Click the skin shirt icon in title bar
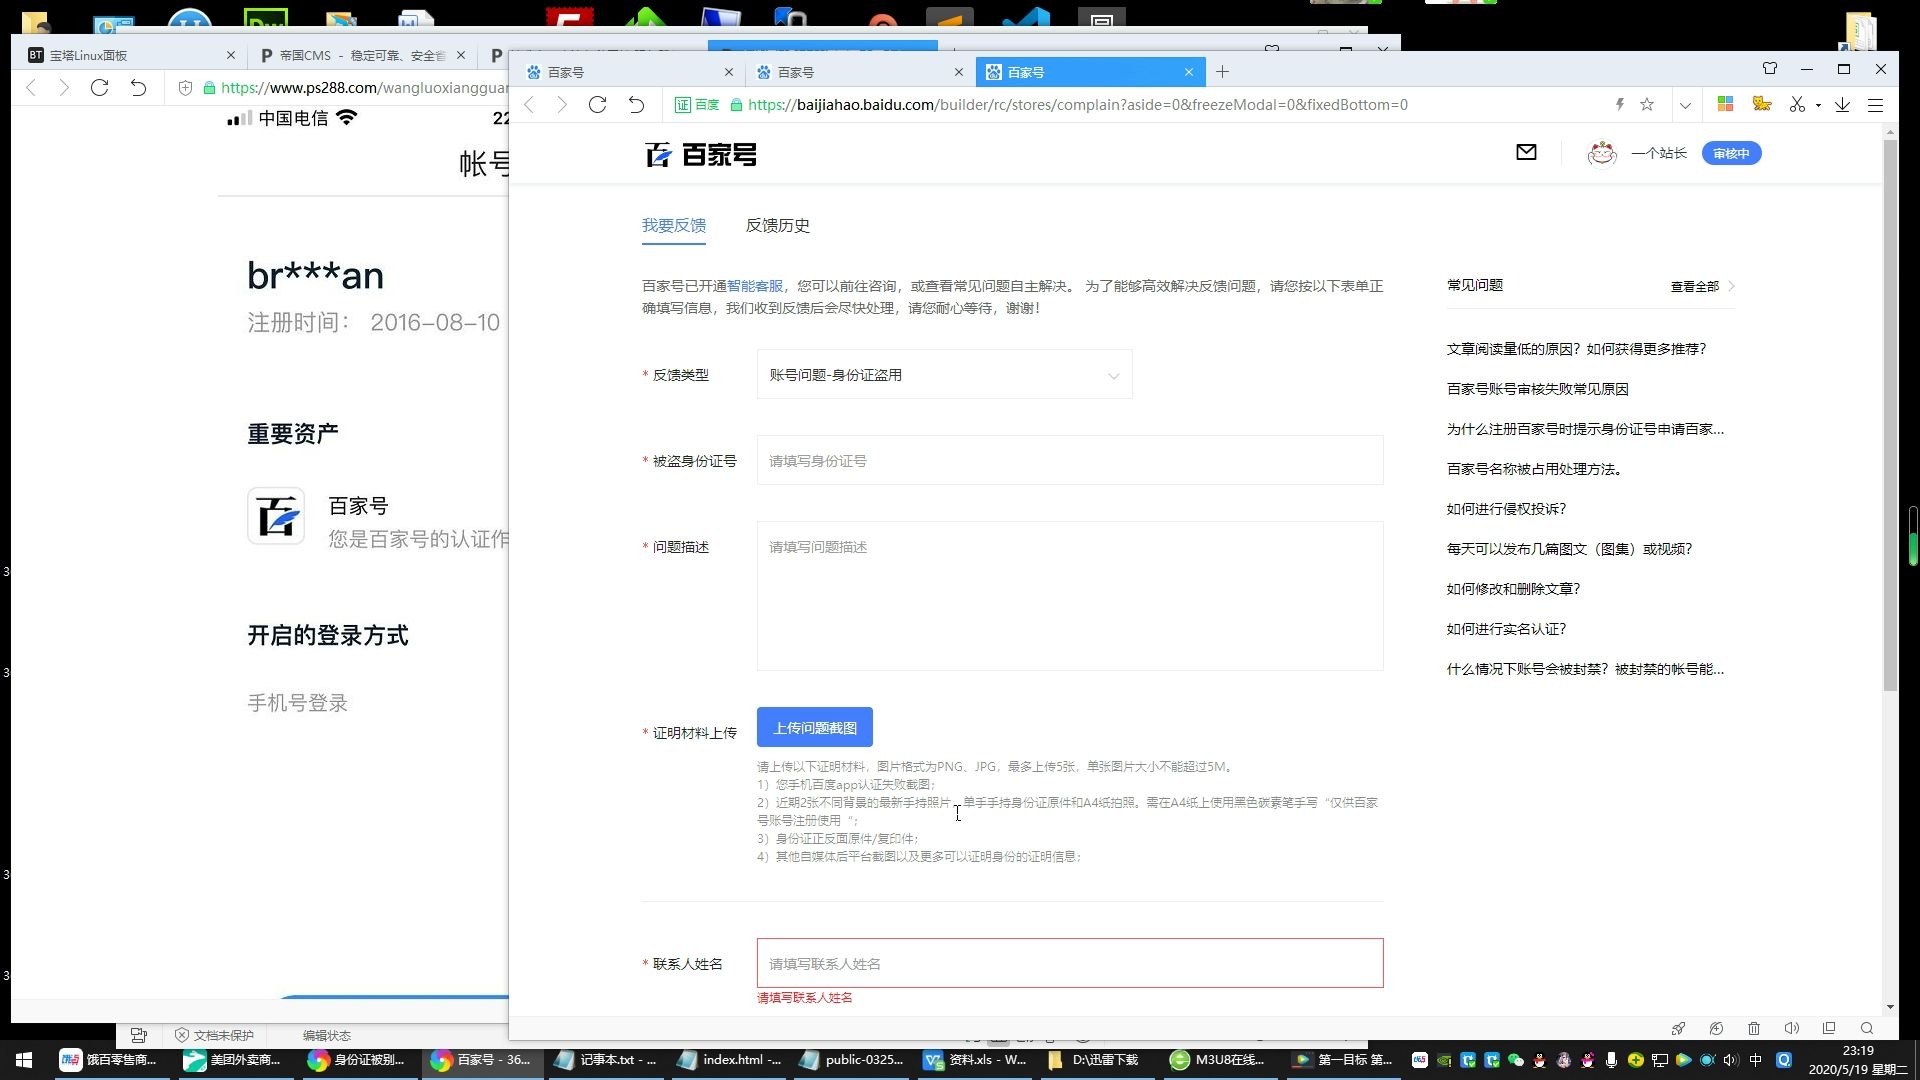The image size is (1920, 1080). click(1770, 69)
